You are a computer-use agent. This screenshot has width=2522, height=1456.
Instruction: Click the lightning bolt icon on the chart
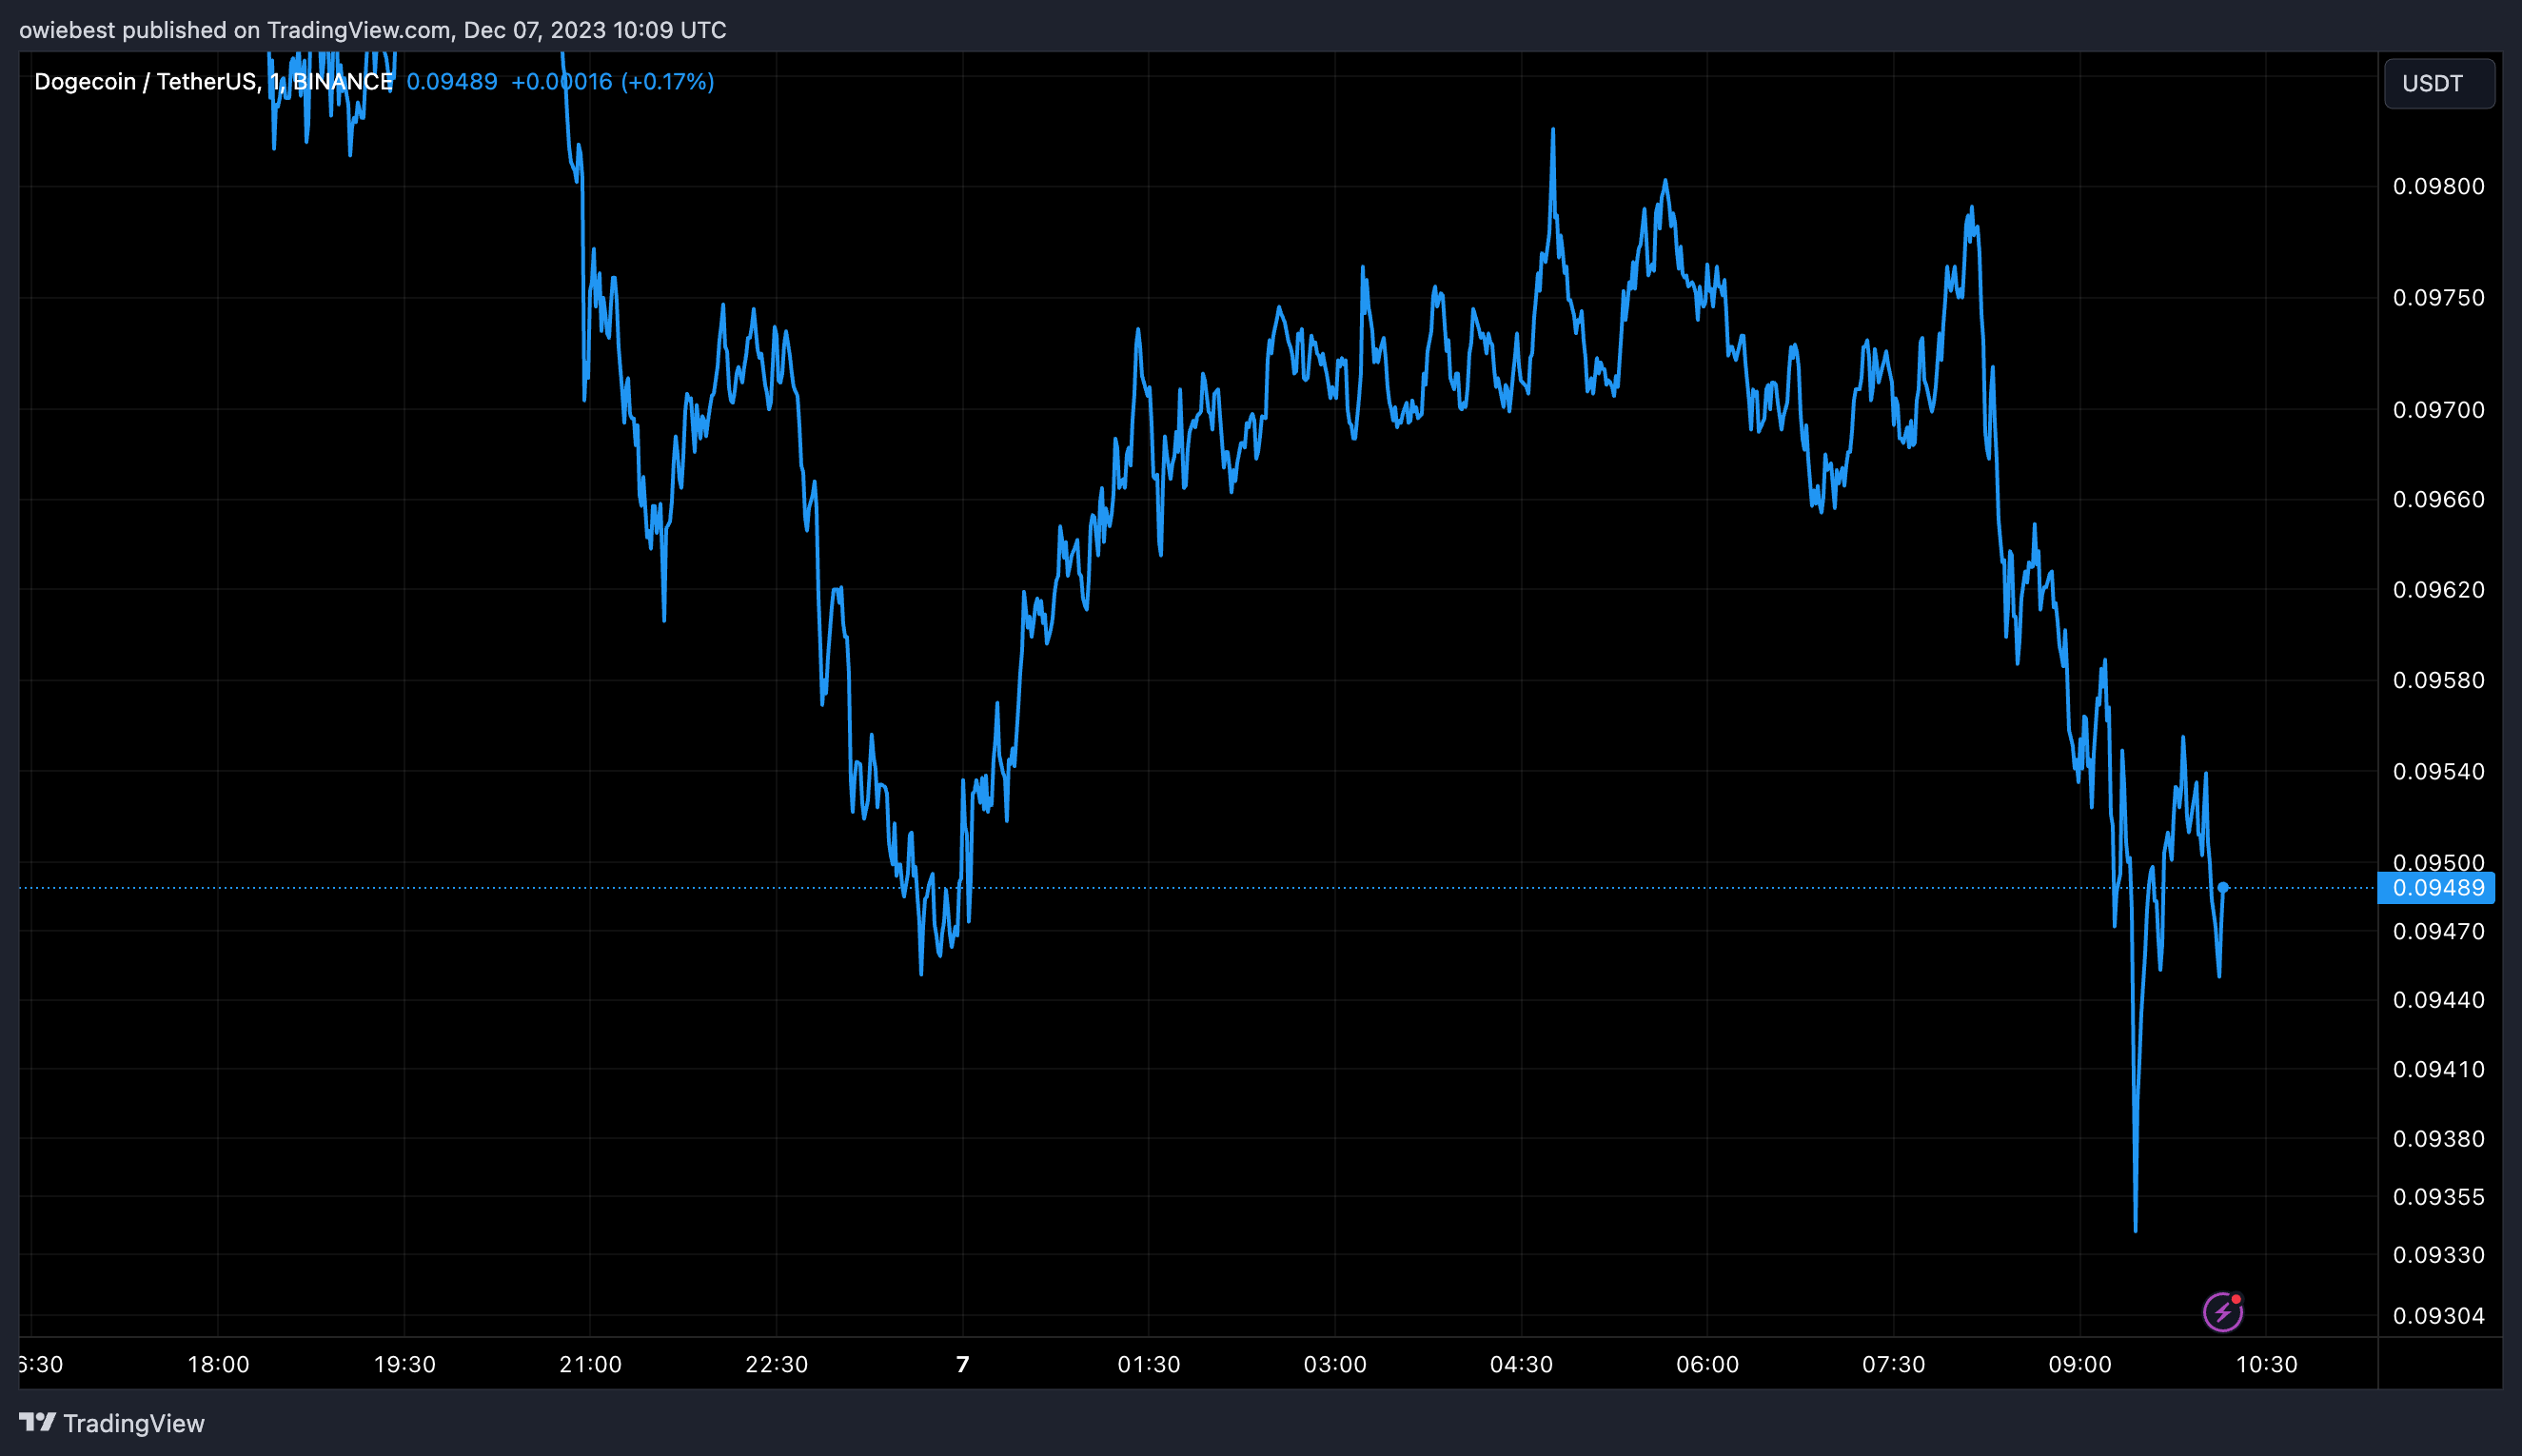pyautogui.click(x=2222, y=1312)
